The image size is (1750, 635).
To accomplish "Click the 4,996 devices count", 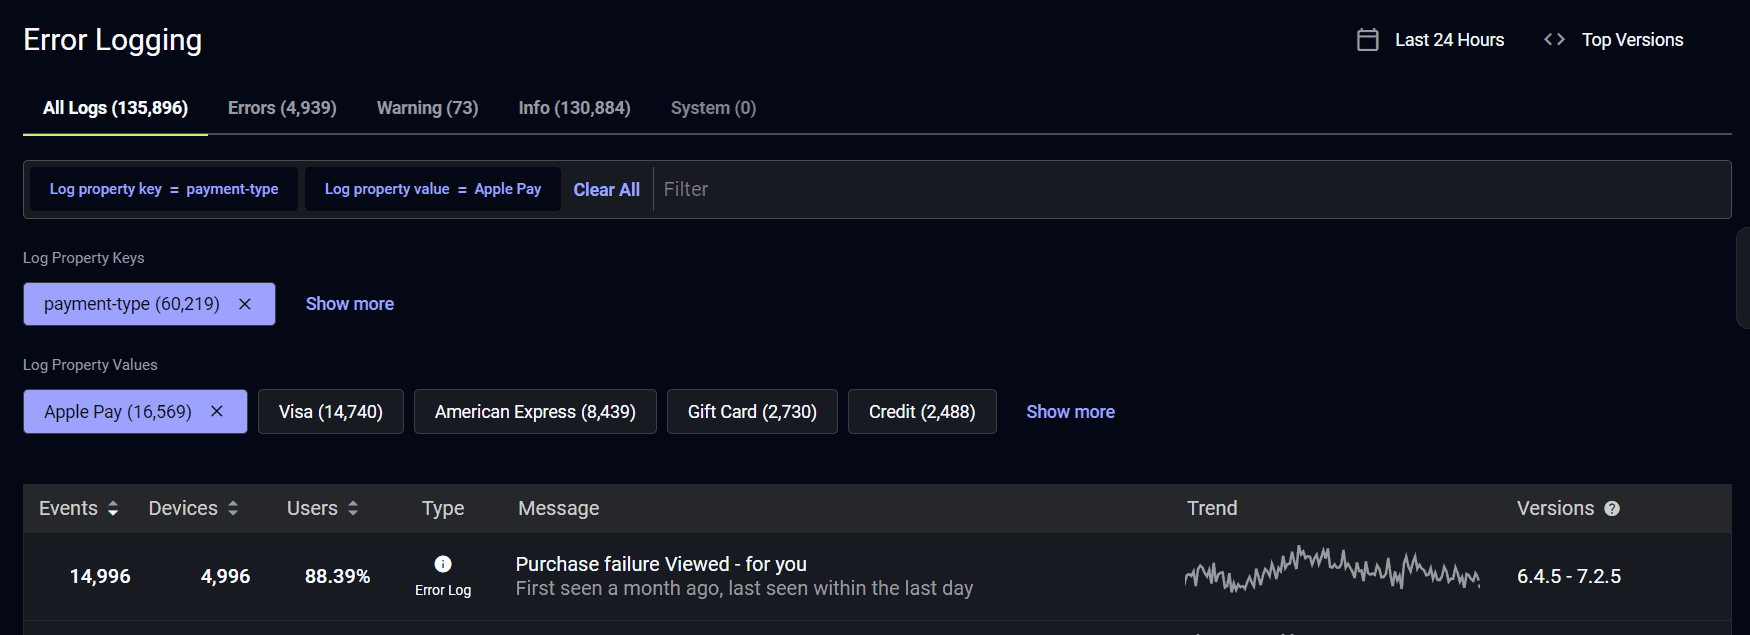I will click(x=225, y=576).
